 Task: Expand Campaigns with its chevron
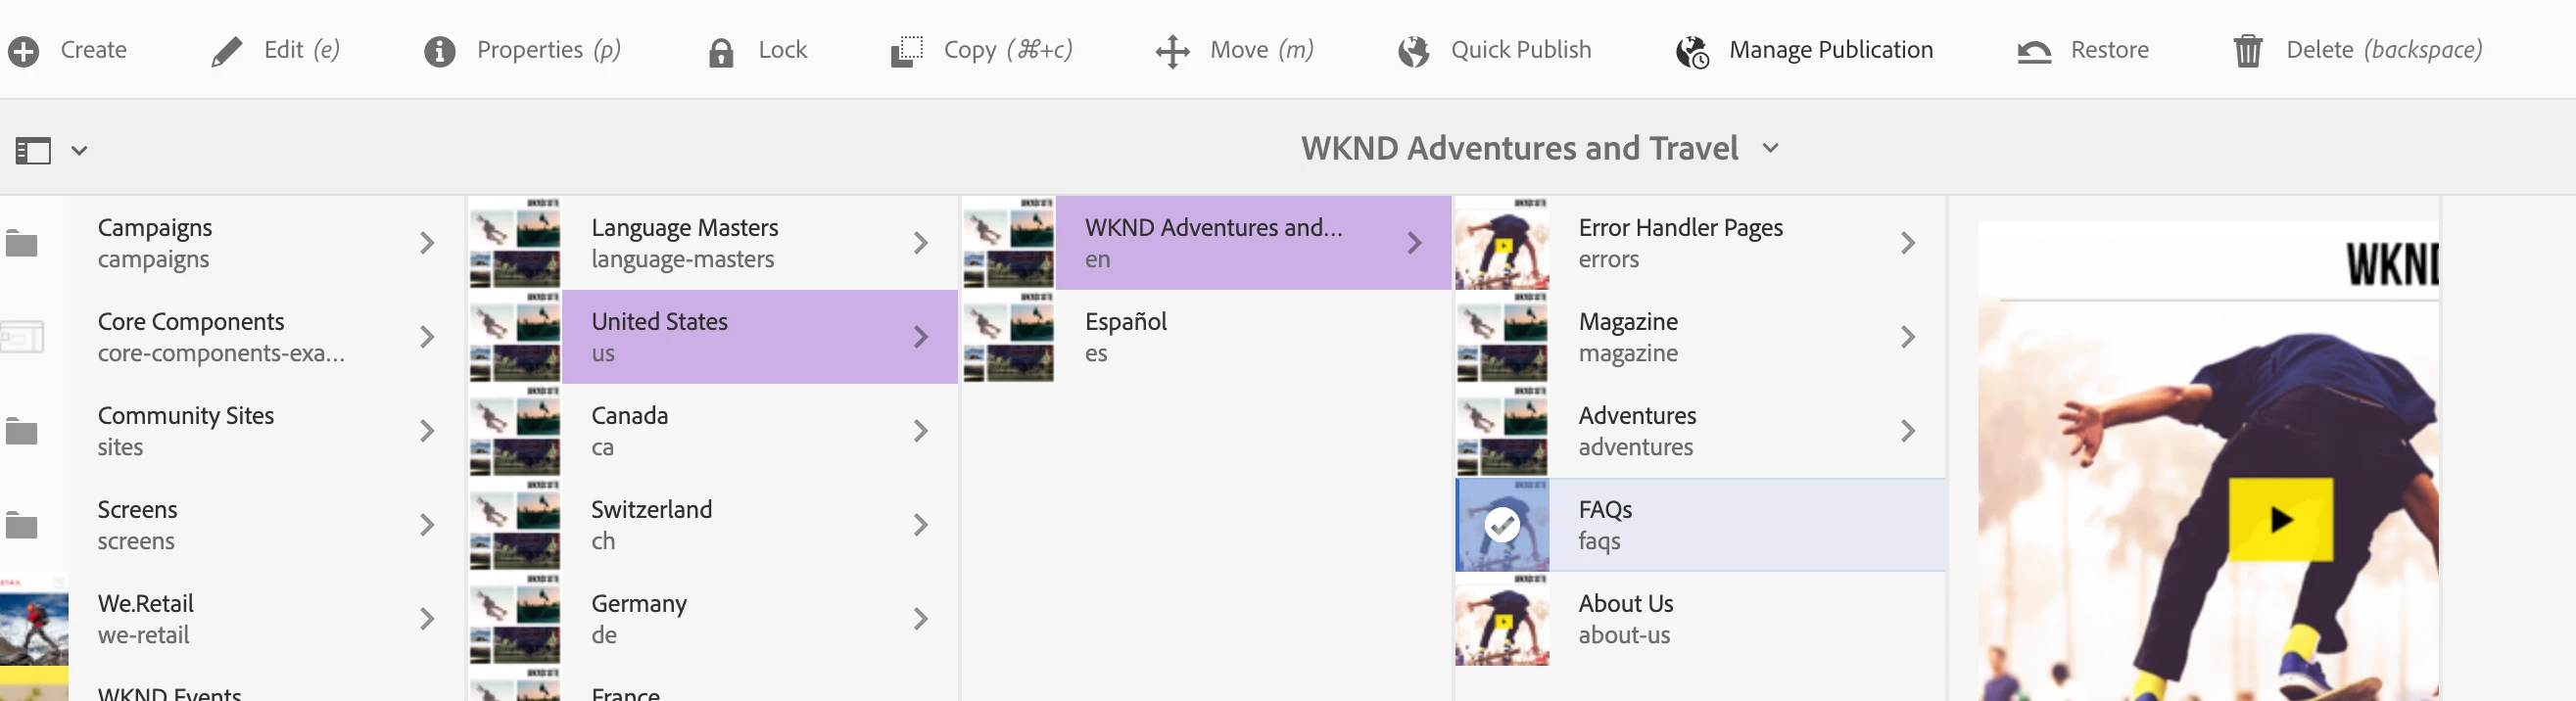point(427,243)
